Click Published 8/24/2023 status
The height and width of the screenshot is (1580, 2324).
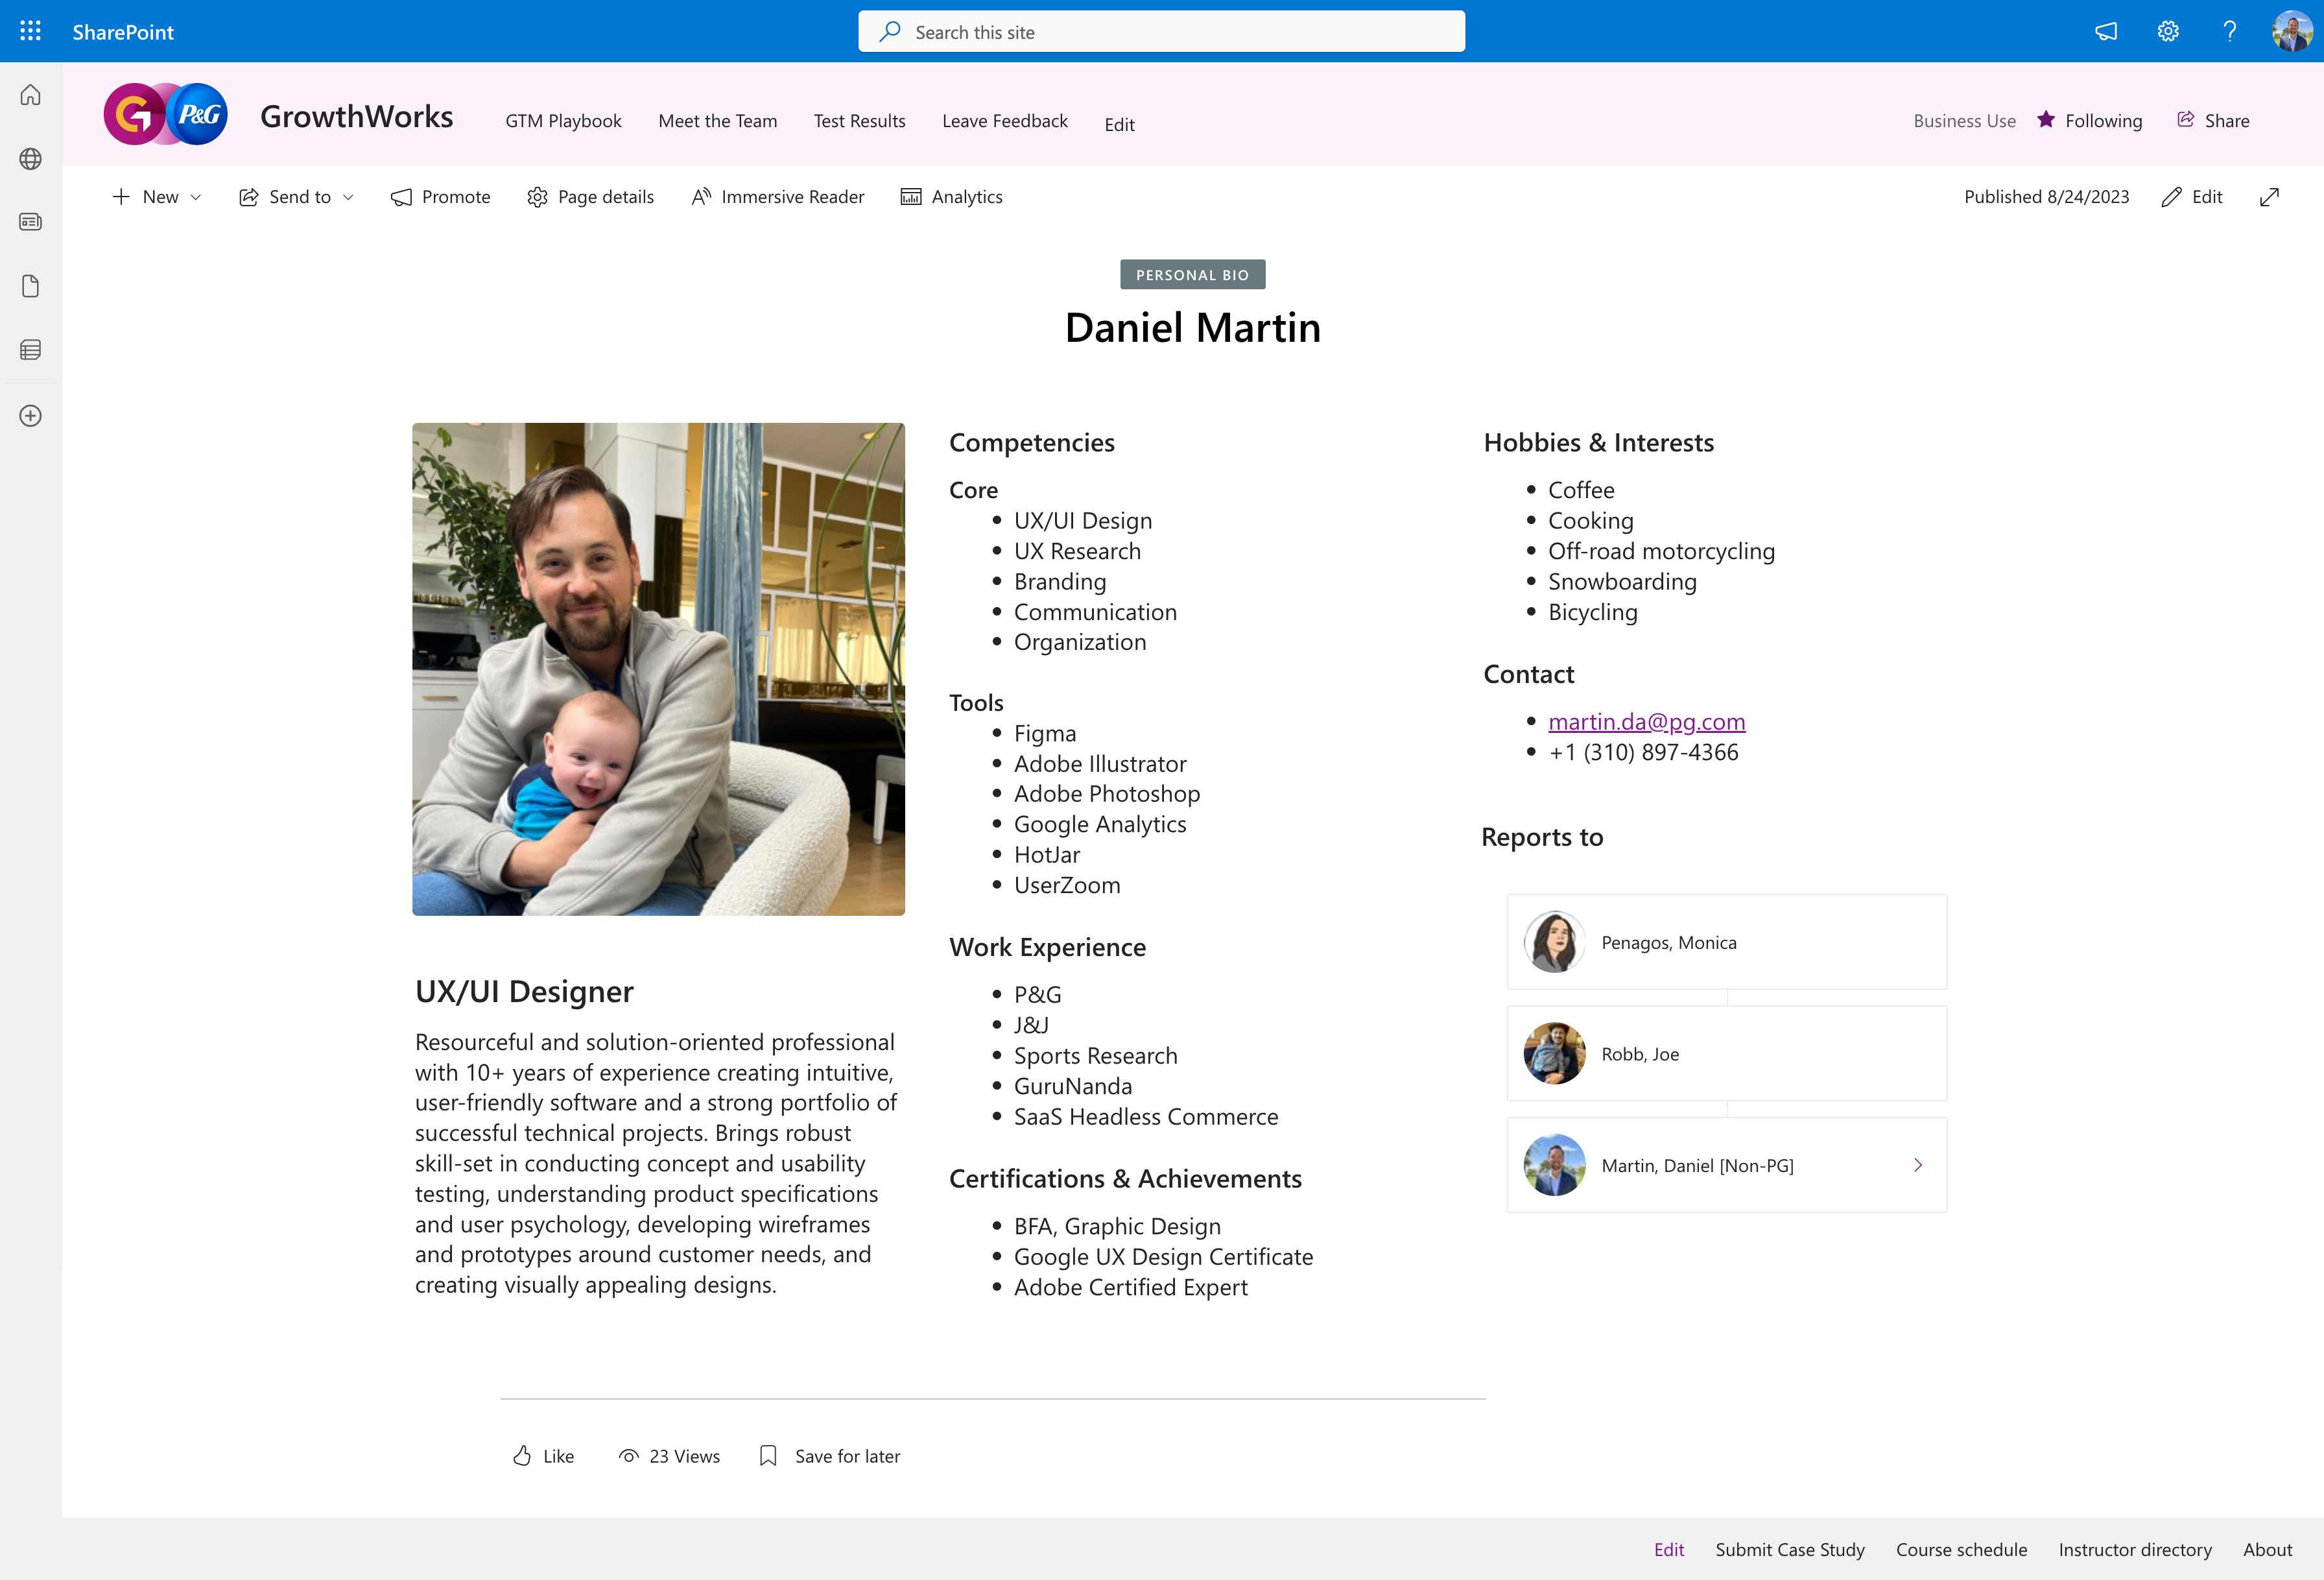click(x=2046, y=197)
